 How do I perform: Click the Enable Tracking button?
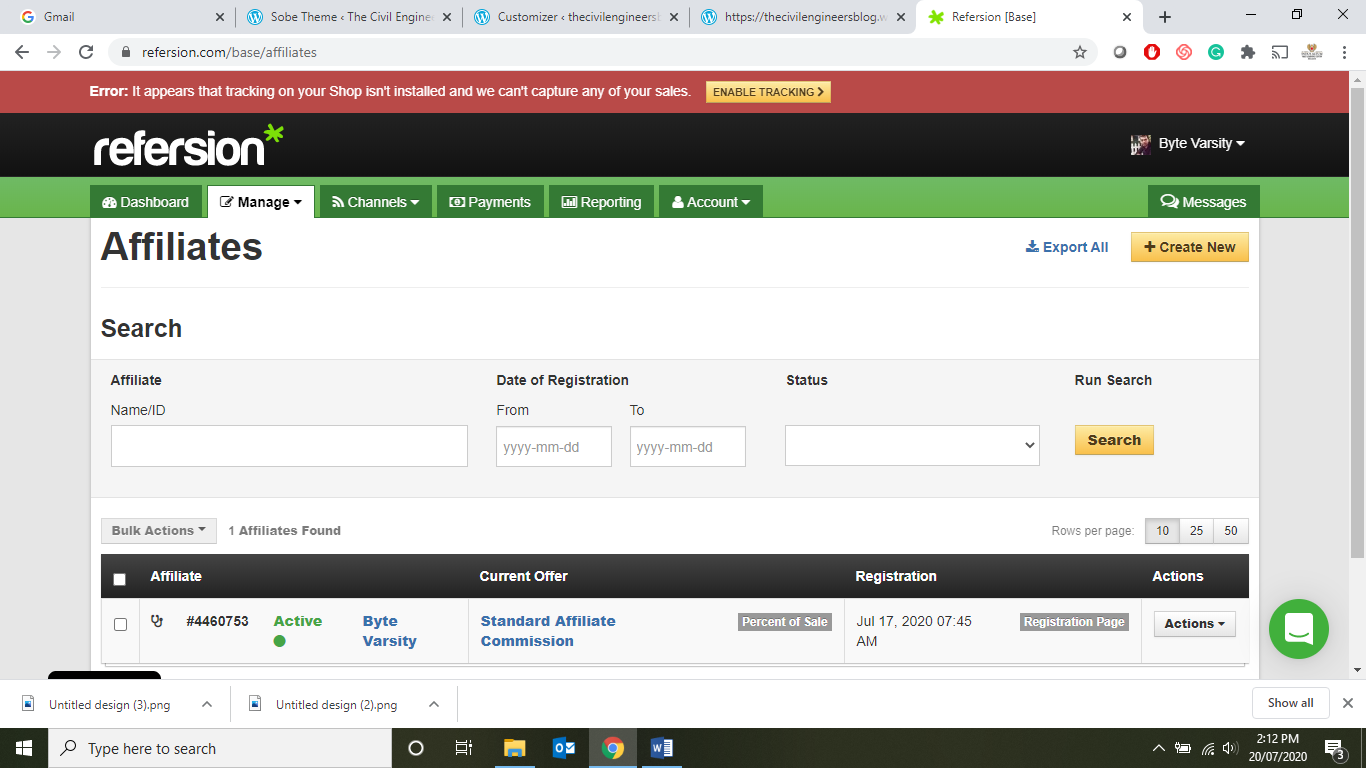tap(768, 92)
